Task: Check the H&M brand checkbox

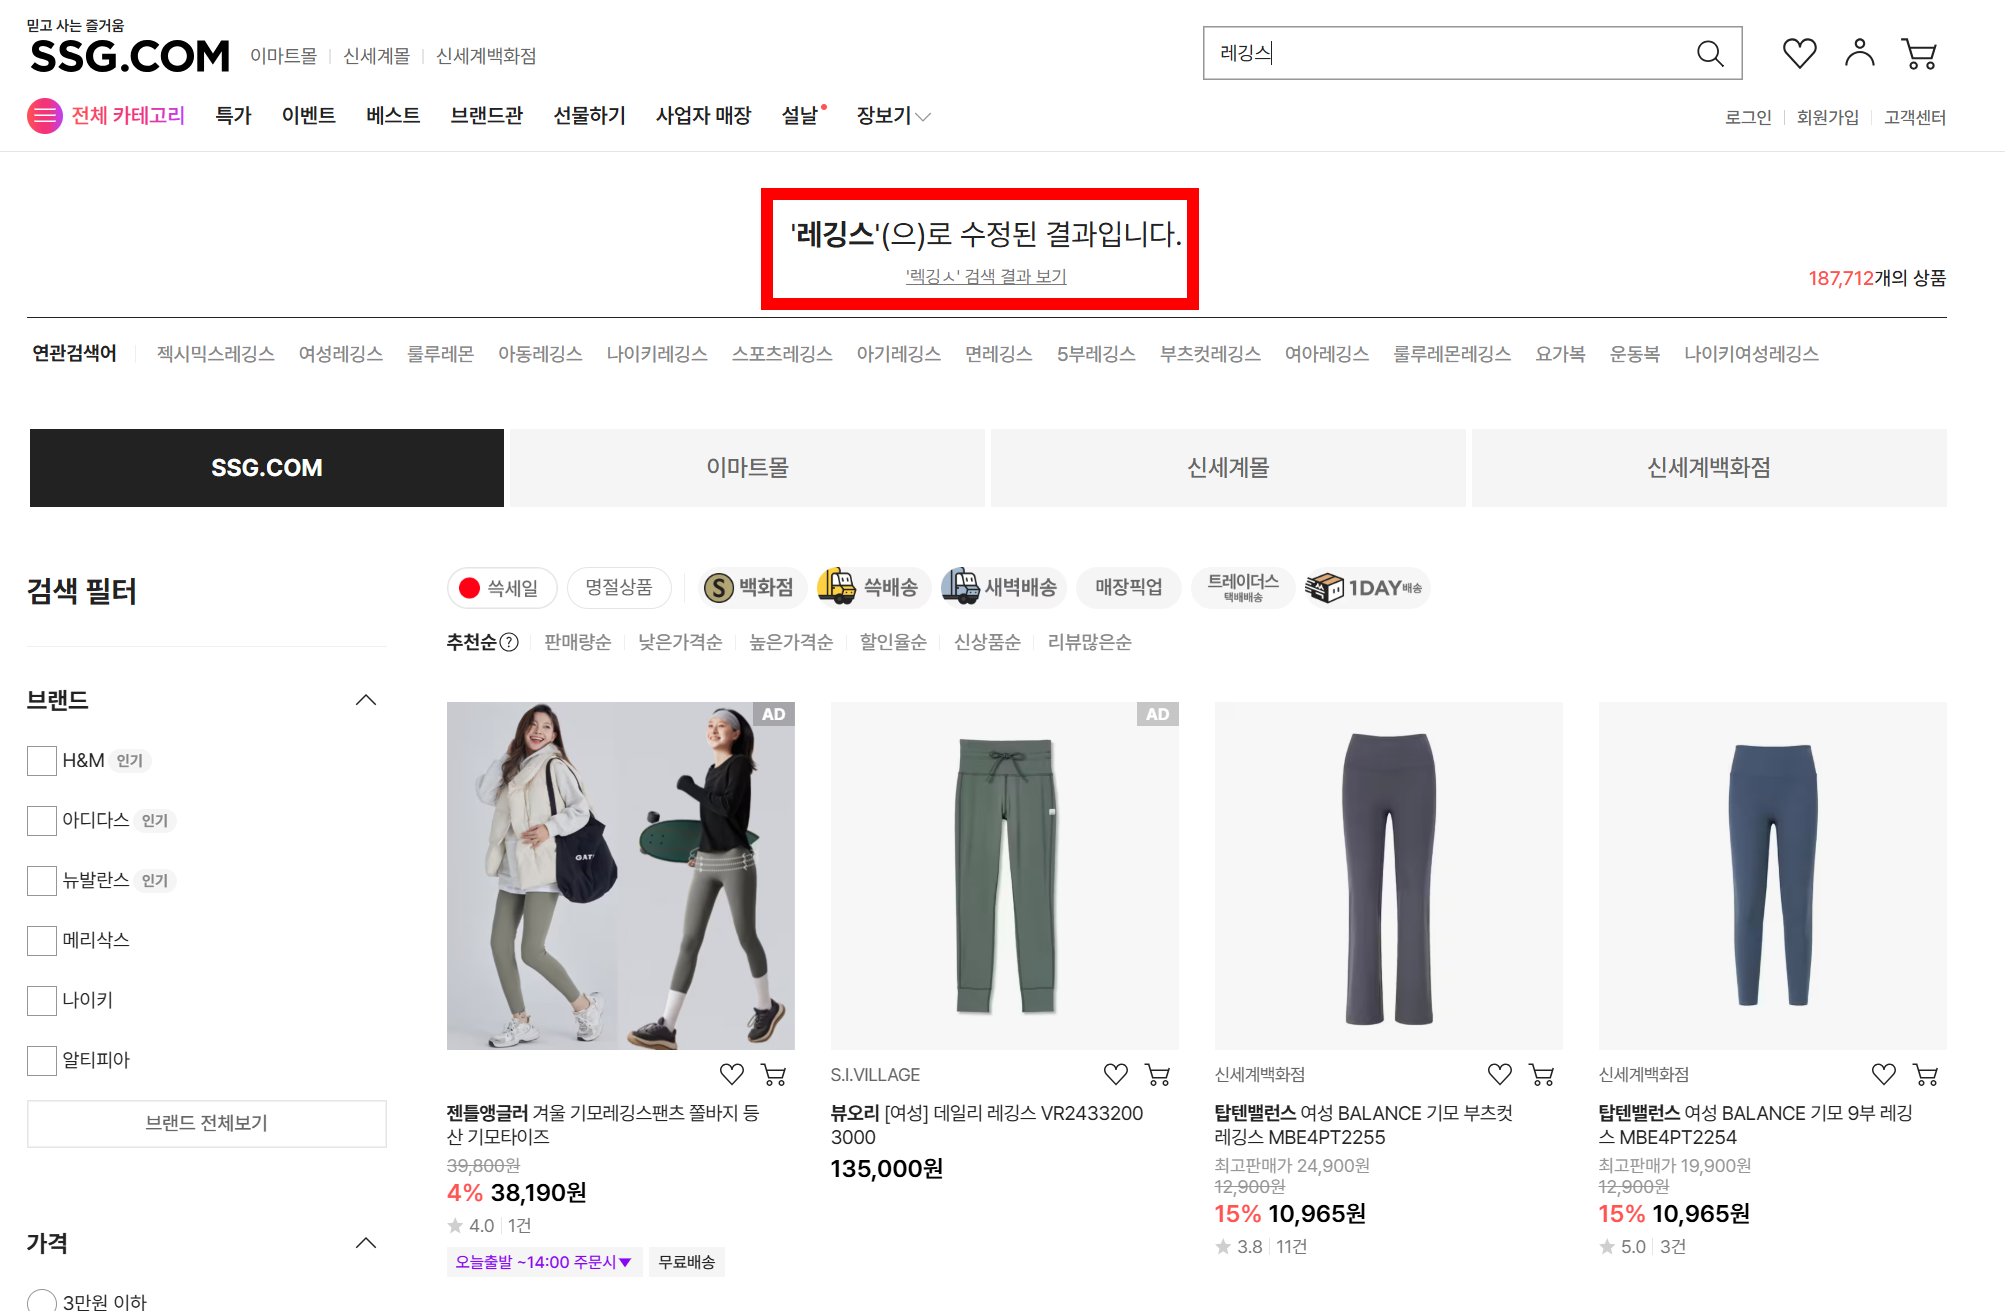Action: point(42,761)
